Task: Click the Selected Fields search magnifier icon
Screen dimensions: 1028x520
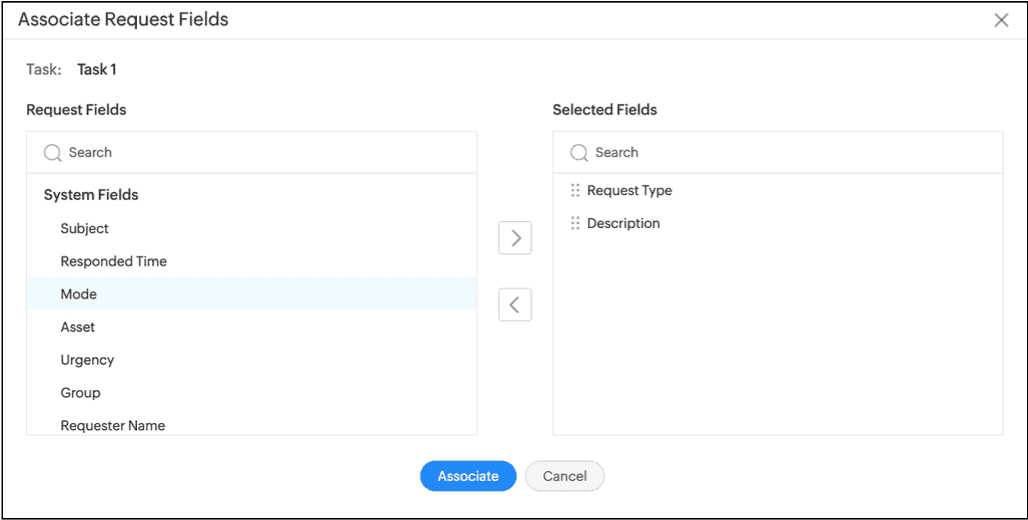Action: [579, 153]
